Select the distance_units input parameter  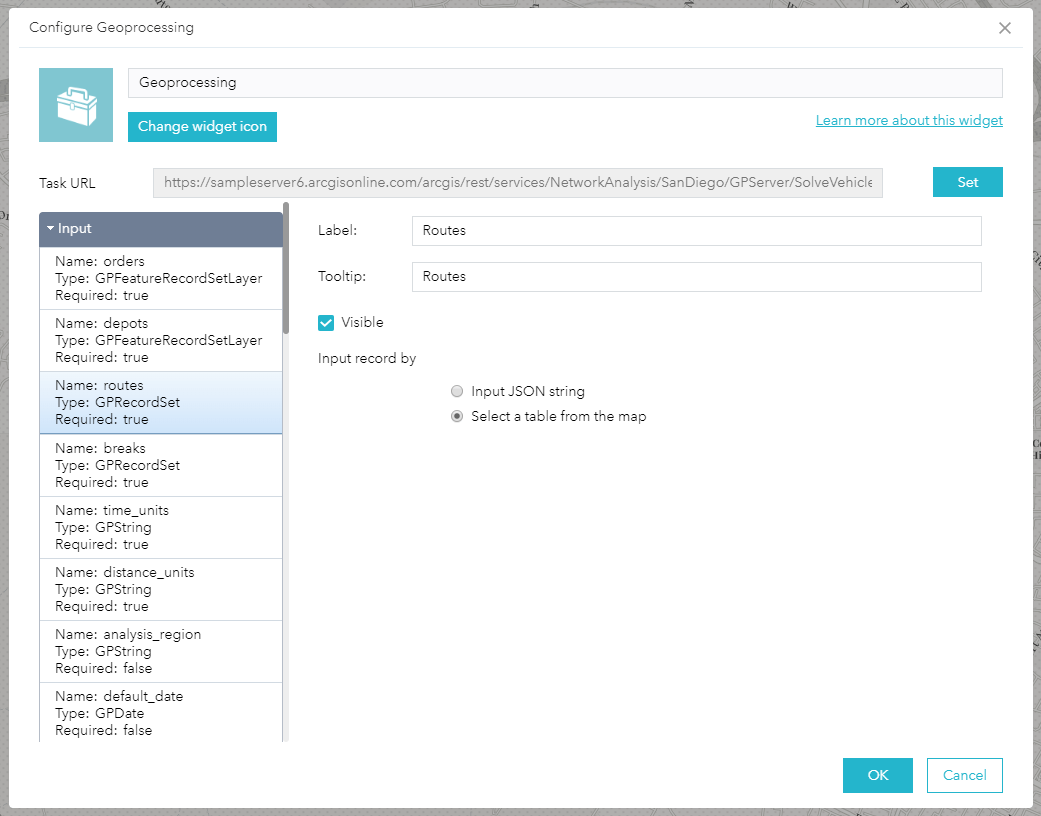161,590
